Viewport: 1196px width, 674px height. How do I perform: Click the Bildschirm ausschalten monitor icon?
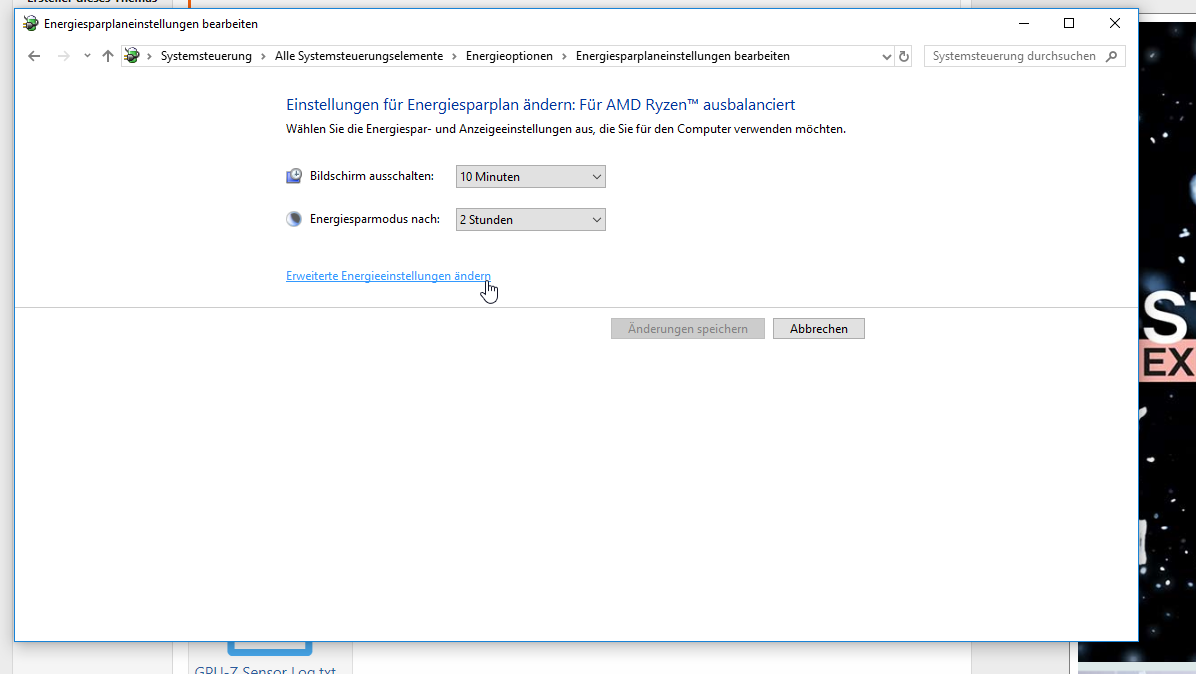coord(294,176)
